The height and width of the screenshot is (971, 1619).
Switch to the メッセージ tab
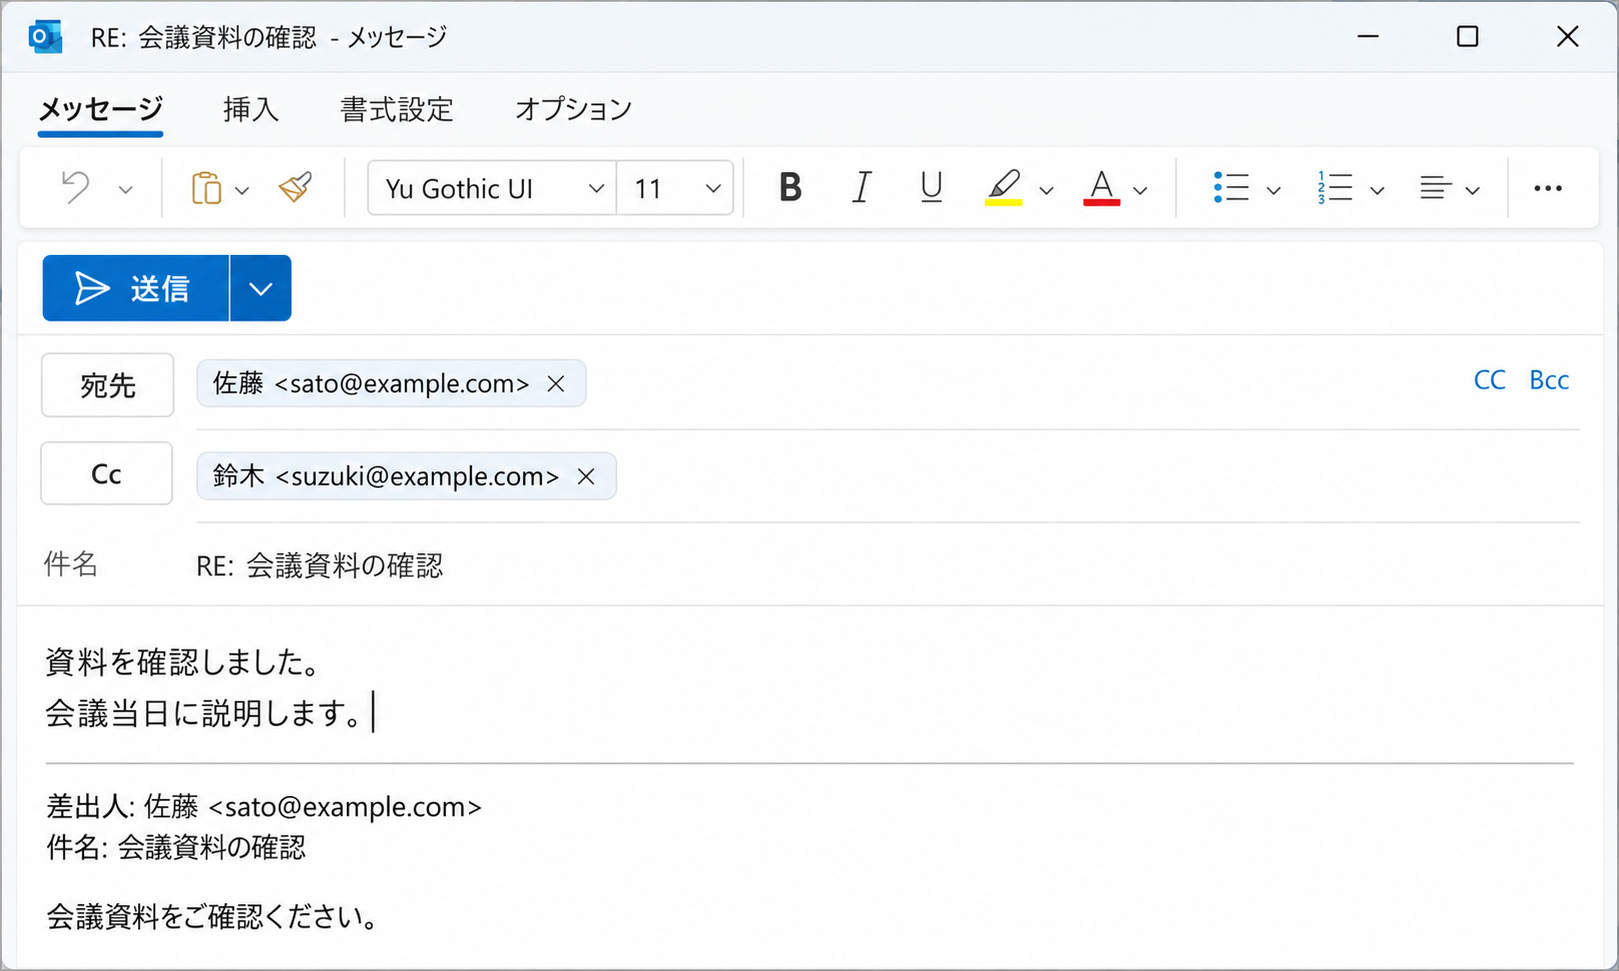coord(100,109)
